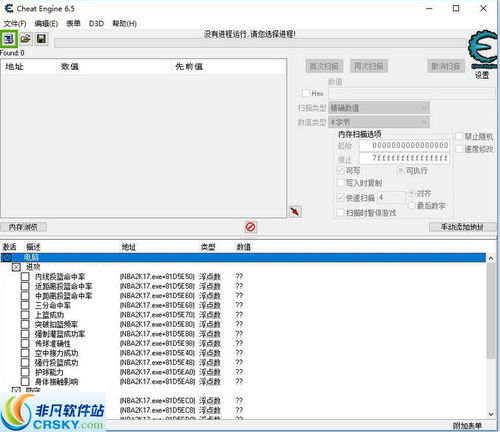Click the red arrow add-to-list icon
The width and height of the screenshot is (500, 432).
tap(295, 211)
